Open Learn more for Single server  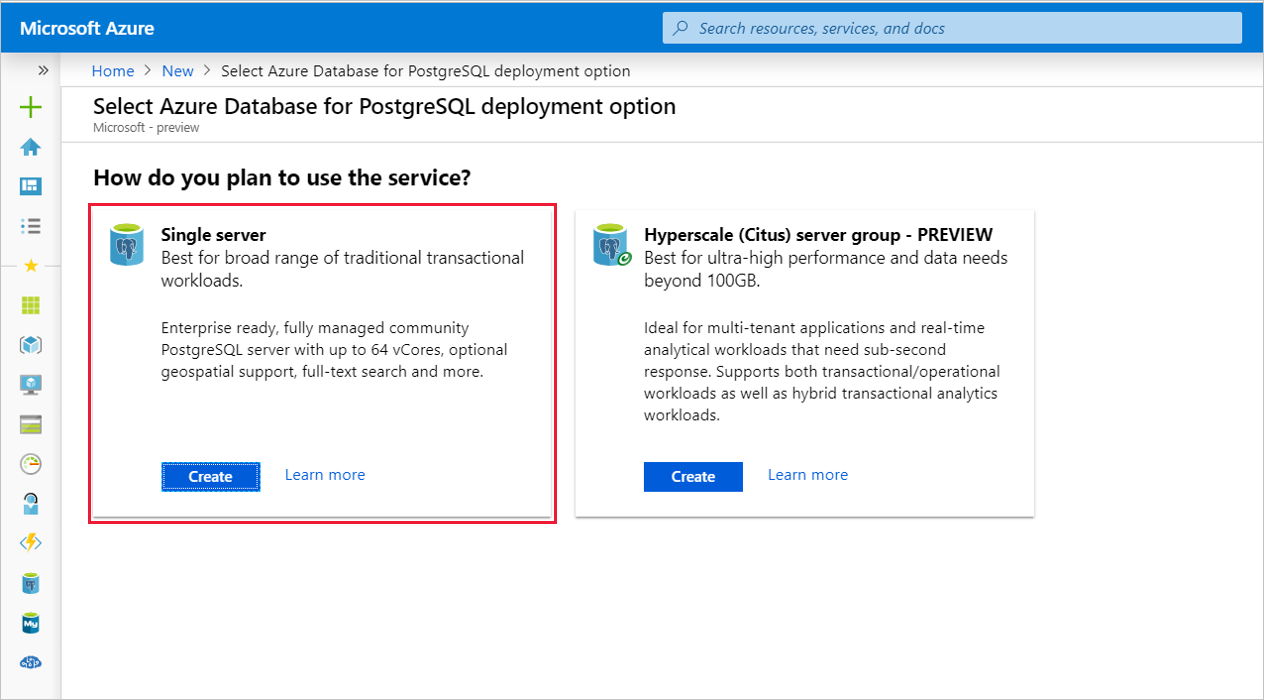click(325, 475)
